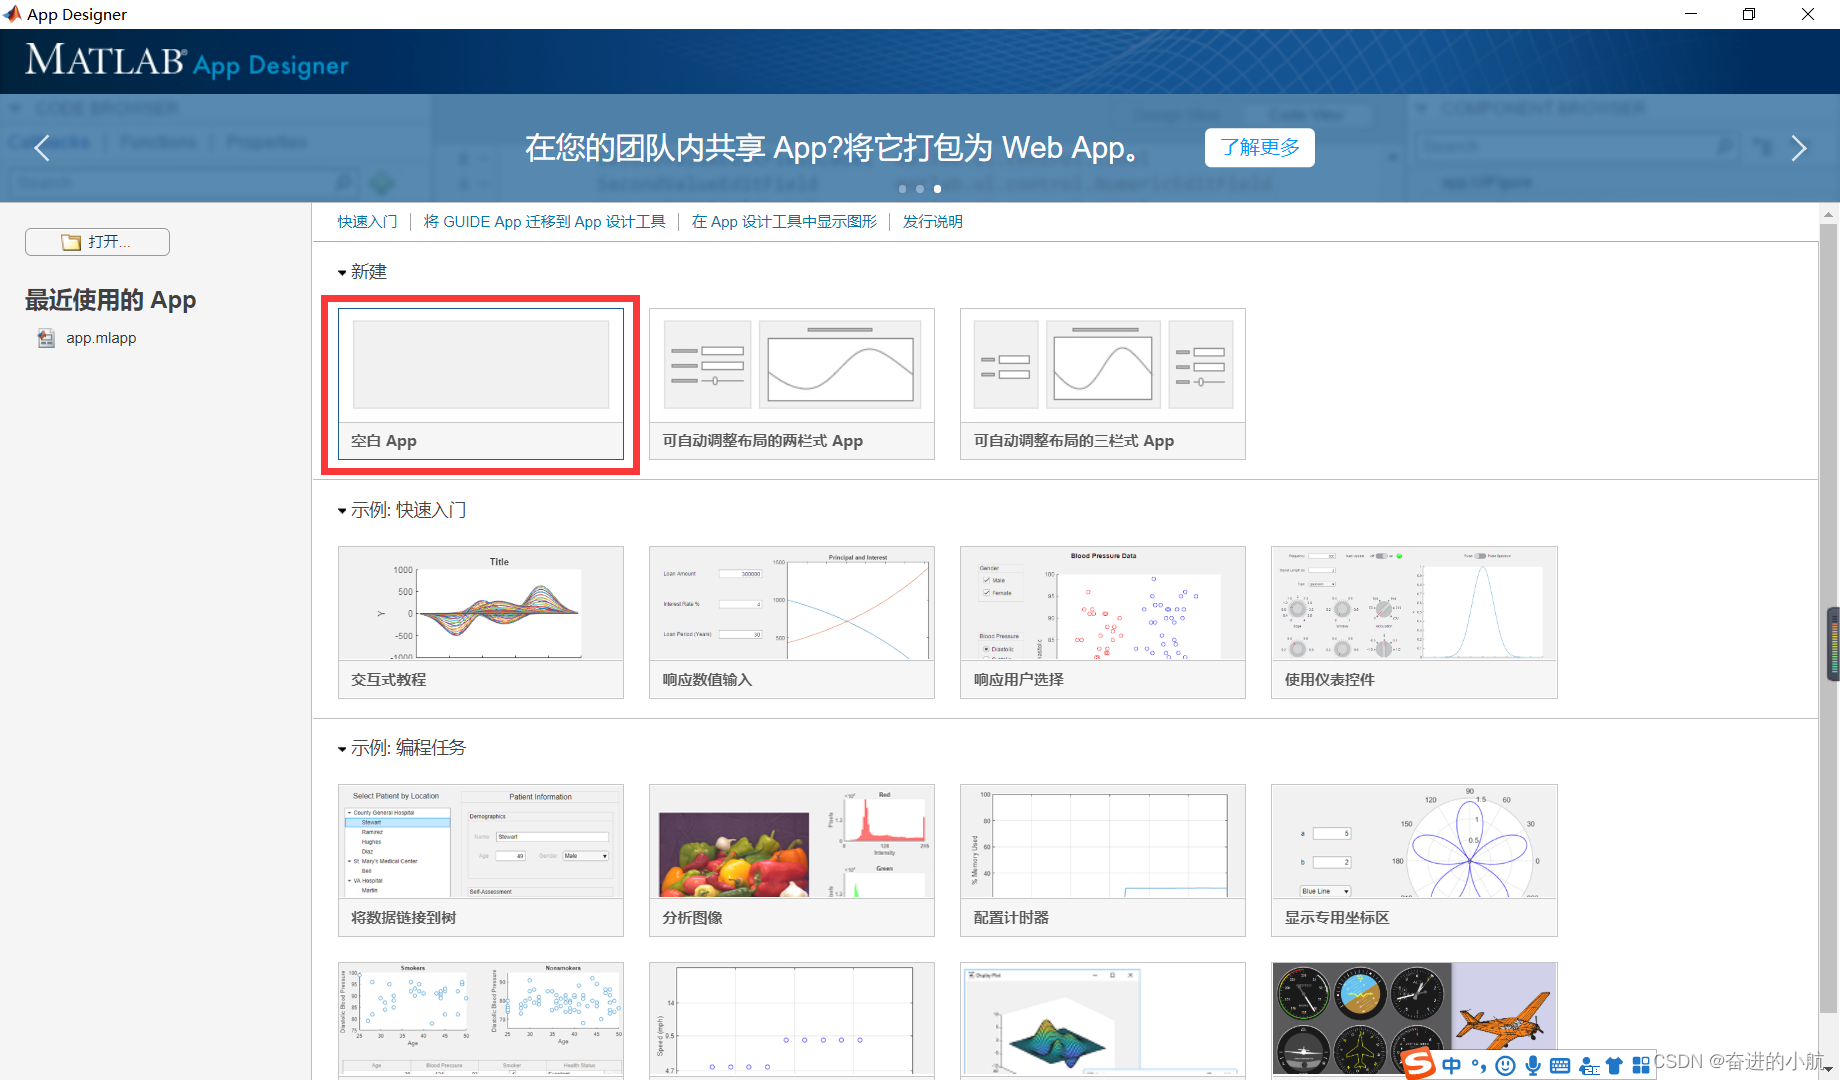Open the IME skin (shirt) icon
This screenshot has height=1080, width=1840.
[1614, 1066]
